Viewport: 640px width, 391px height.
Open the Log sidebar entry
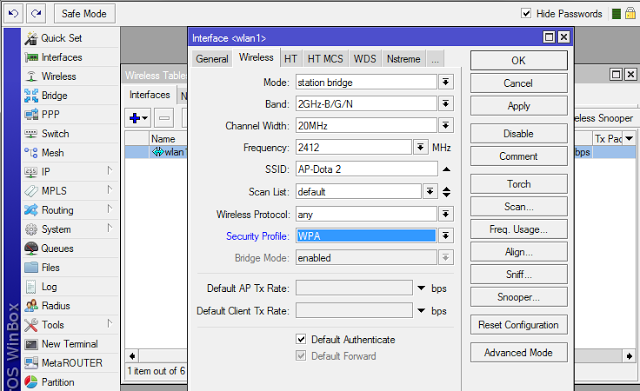click(71, 287)
